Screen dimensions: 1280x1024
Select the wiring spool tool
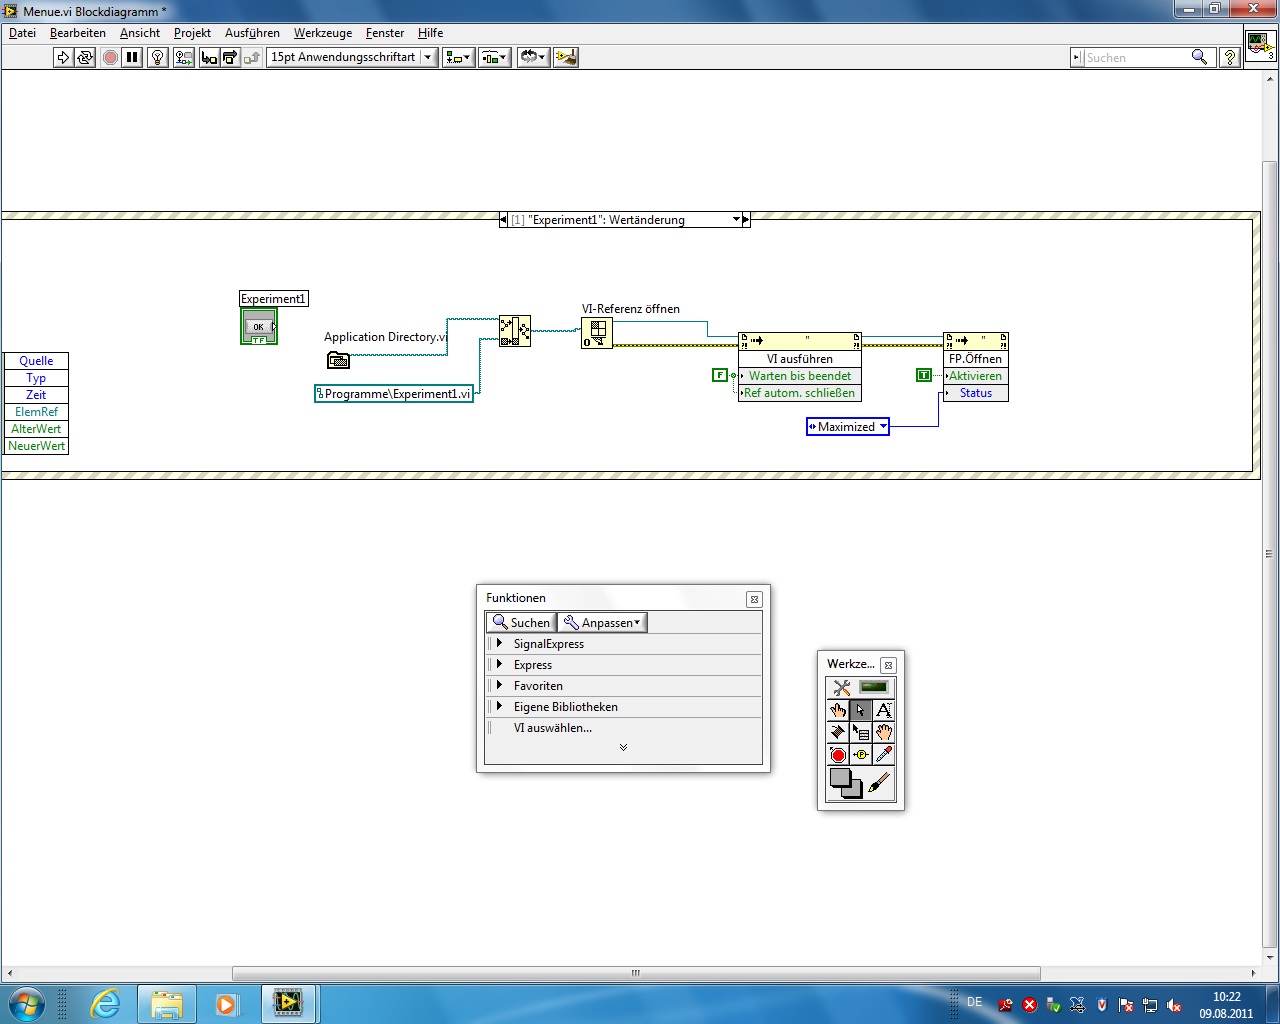tap(838, 732)
